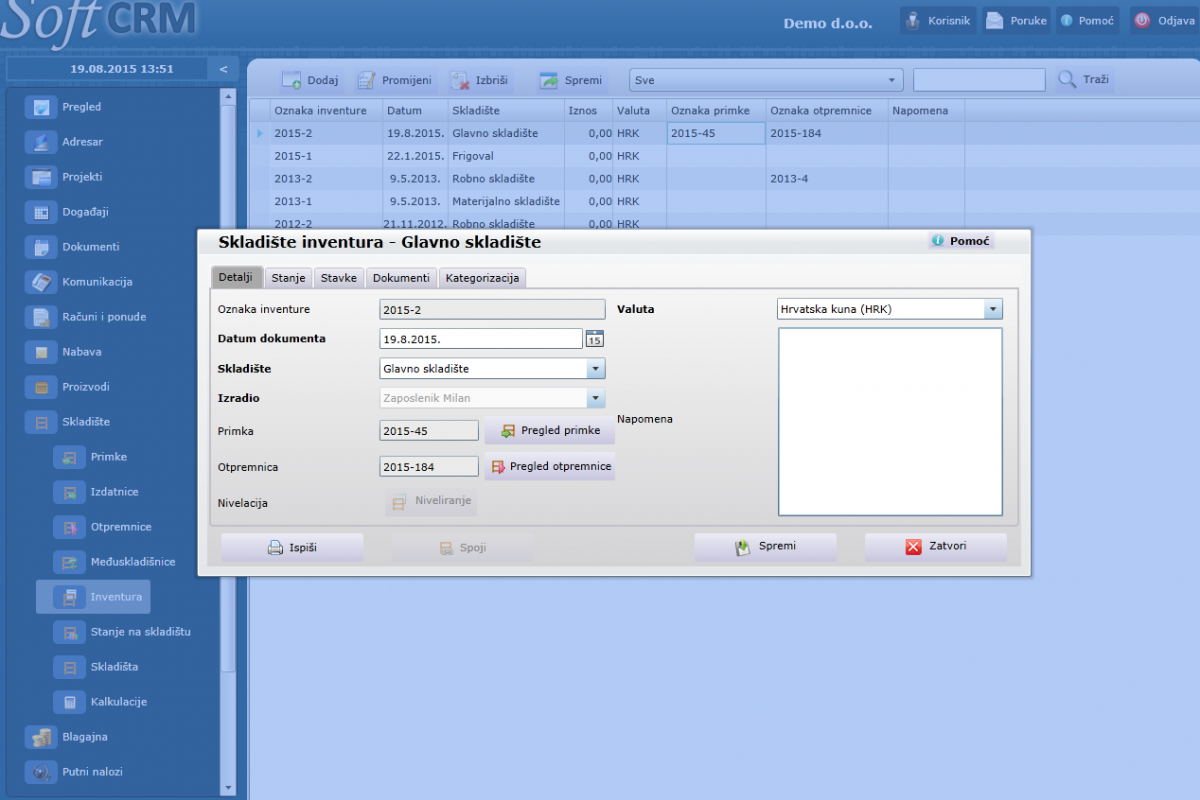Click the Spremi button in the toolbar
The height and width of the screenshot is (800, 1200).
(x=571, y=80)
